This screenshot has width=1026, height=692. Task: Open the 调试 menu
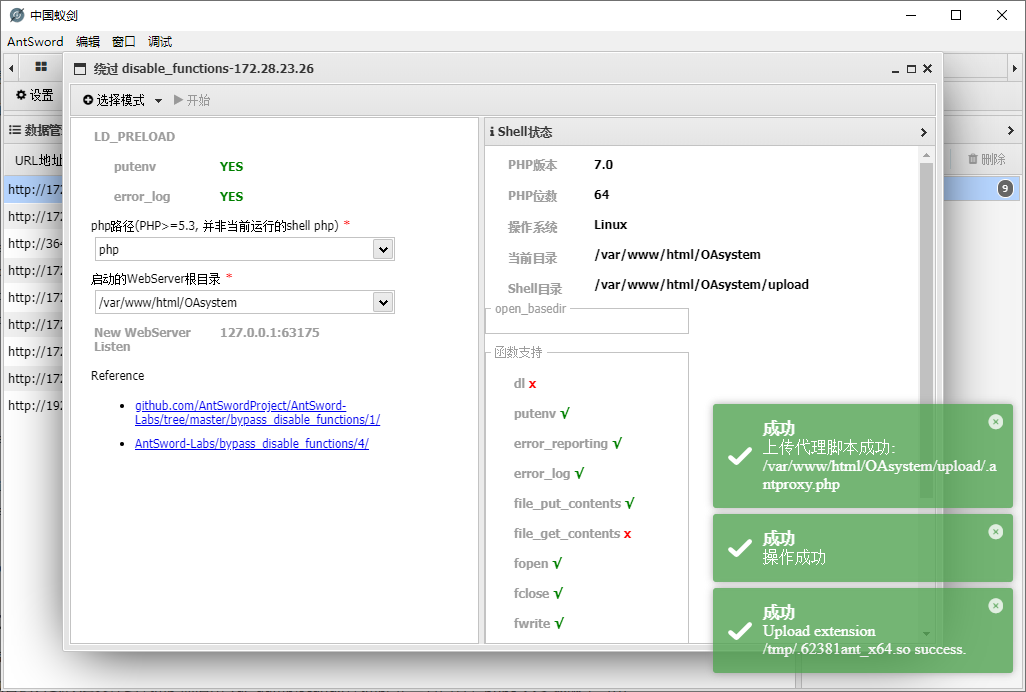[x=160, y=42]
